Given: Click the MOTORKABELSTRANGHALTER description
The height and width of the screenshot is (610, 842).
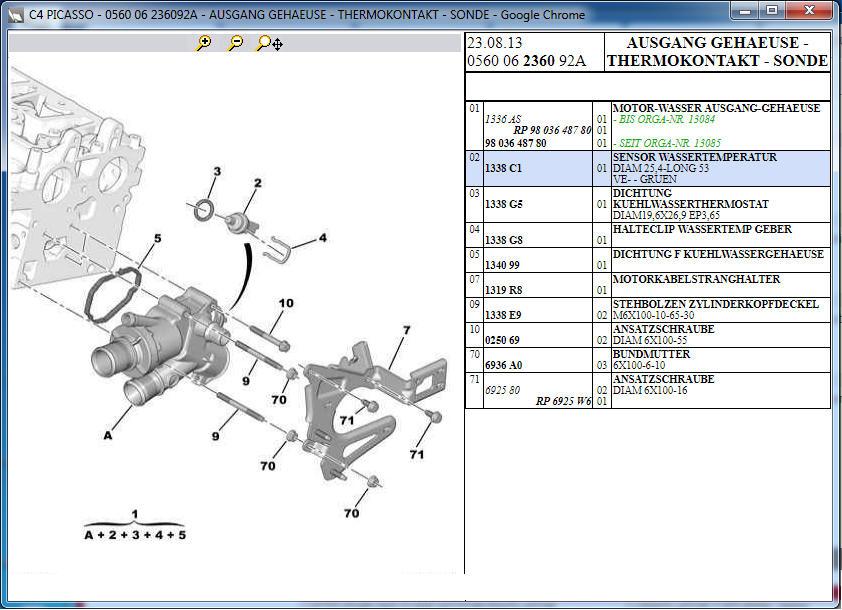Looking at the screenshot, I should tap(696, 279).
